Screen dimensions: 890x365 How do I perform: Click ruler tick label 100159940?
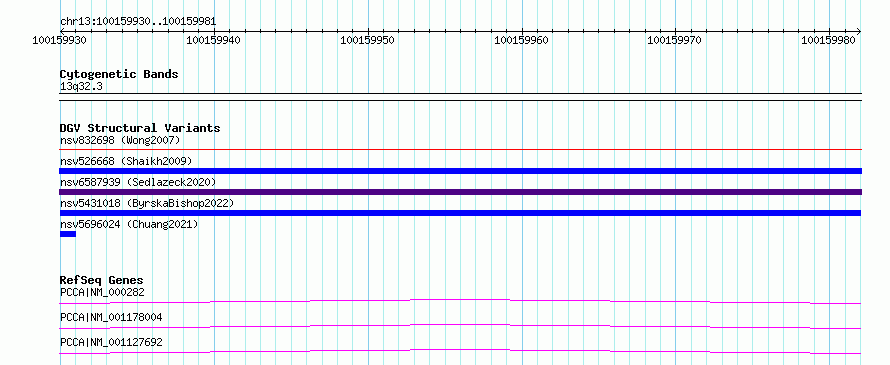click(213, 40)
